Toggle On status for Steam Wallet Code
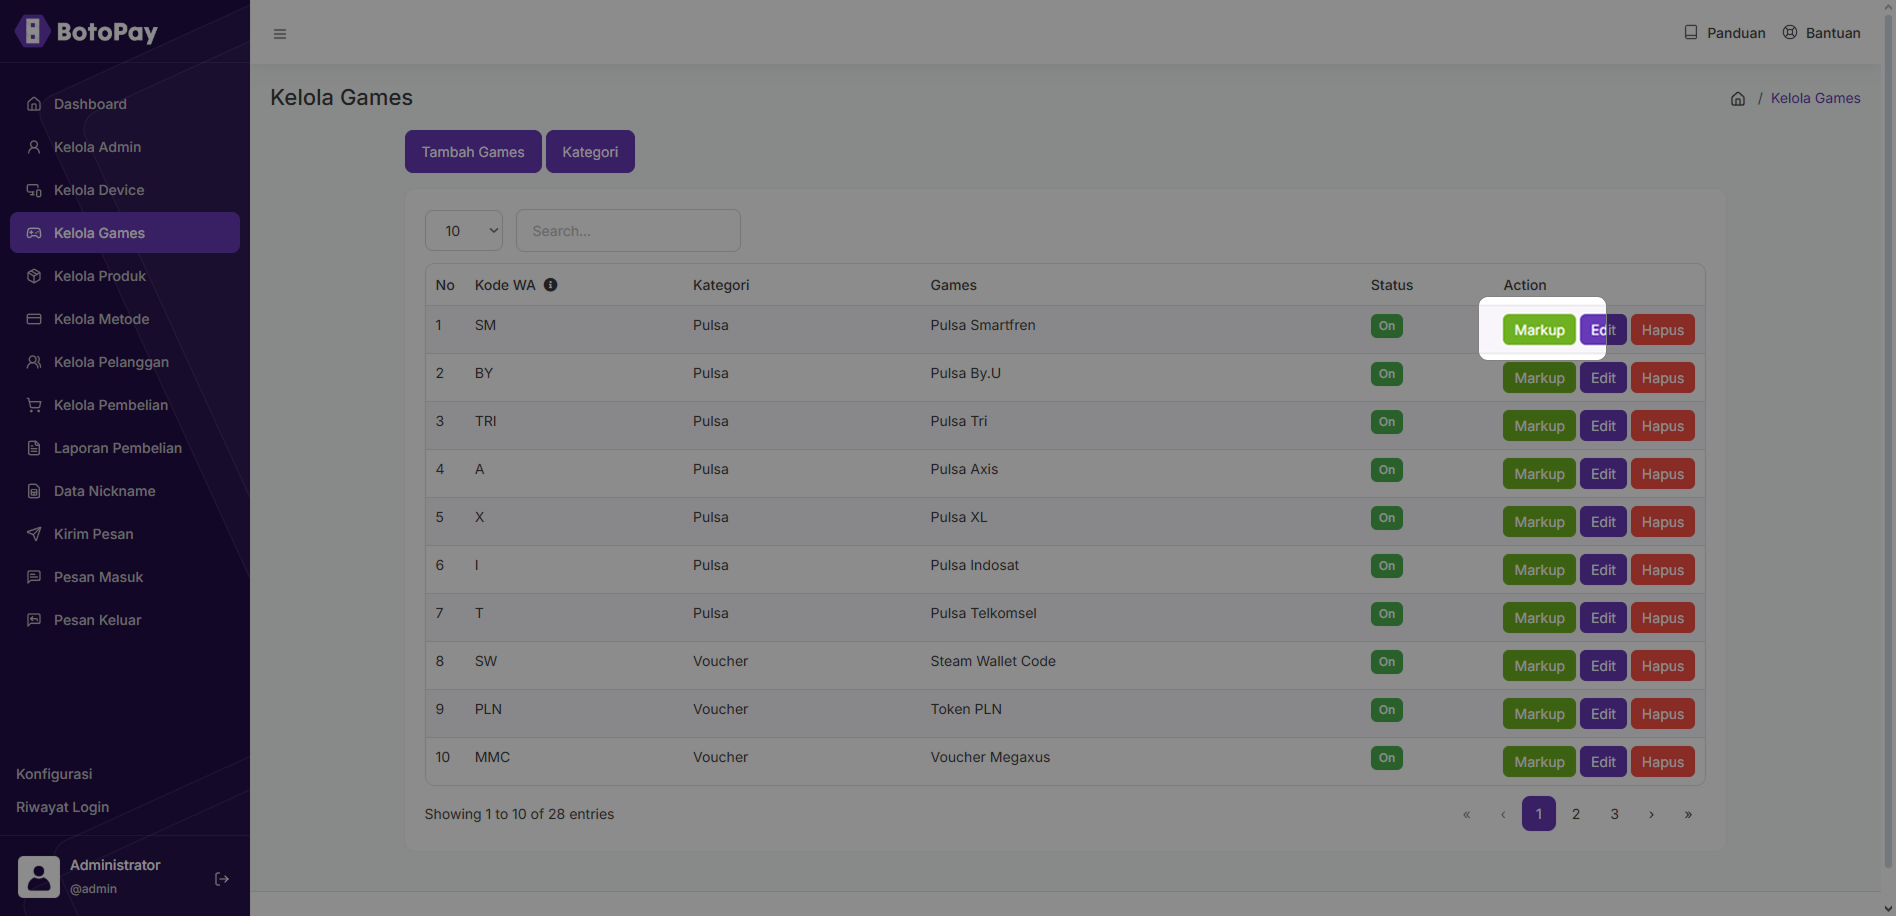 coord(1386,662)
